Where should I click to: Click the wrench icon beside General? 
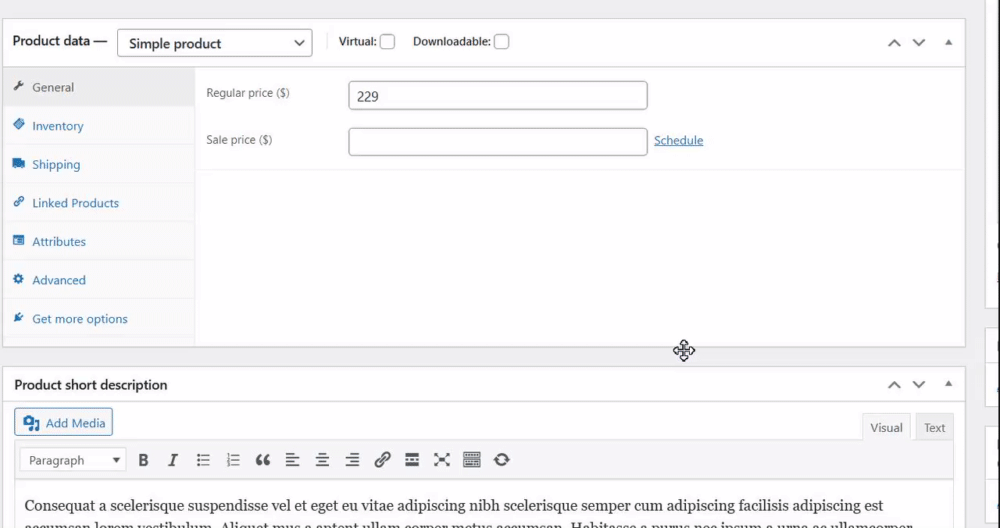click(x=18, y=86)
